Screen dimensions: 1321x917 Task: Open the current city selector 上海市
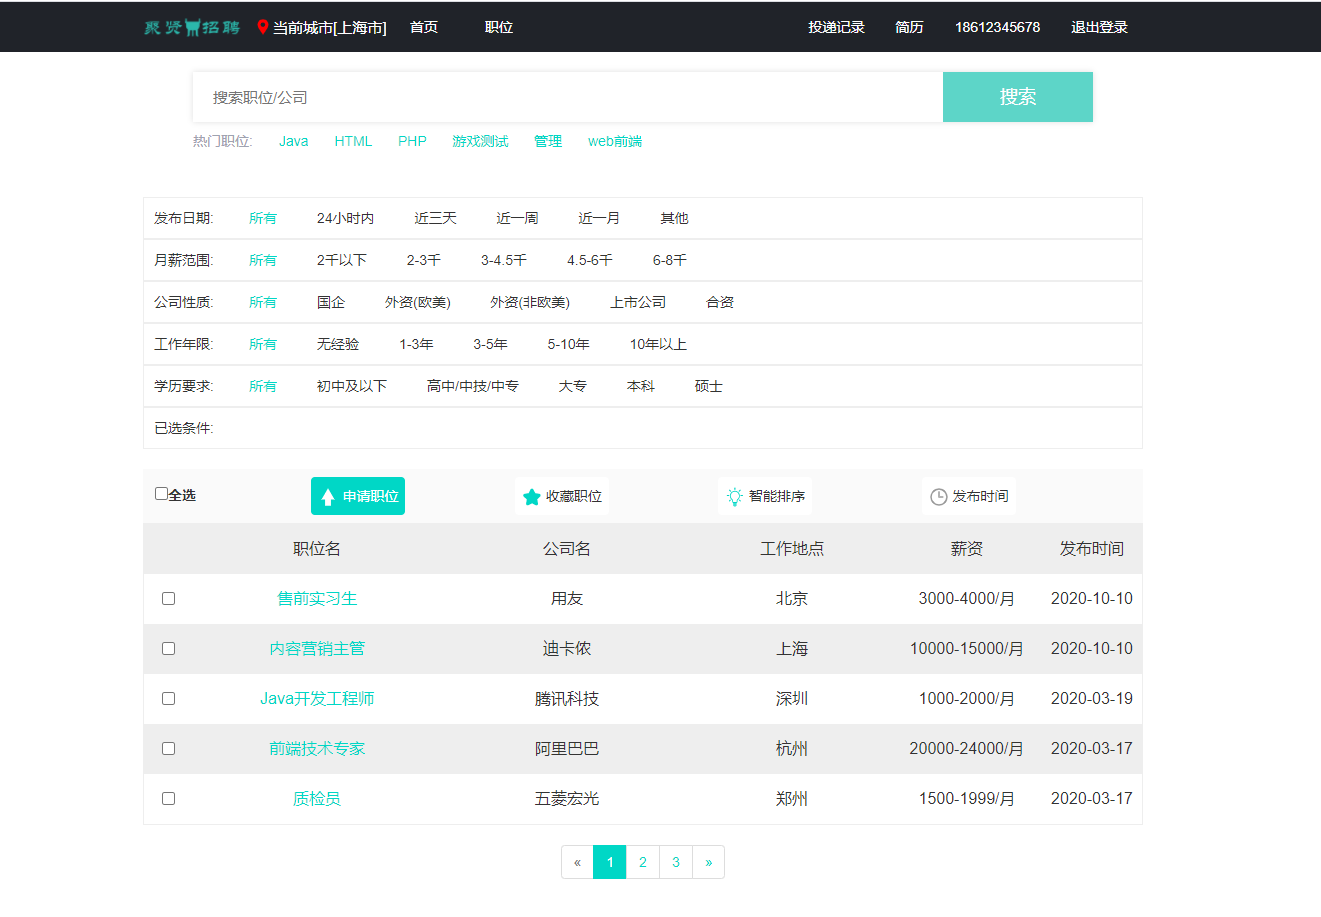[329, 28]
